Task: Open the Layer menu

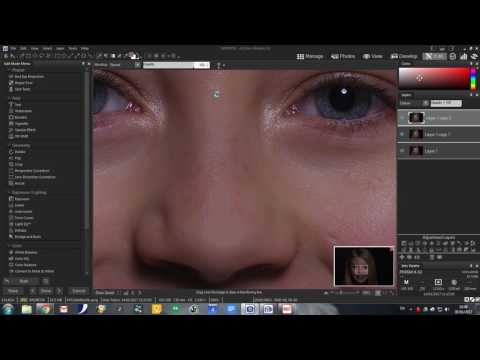Action: click(x=60, y=48)
